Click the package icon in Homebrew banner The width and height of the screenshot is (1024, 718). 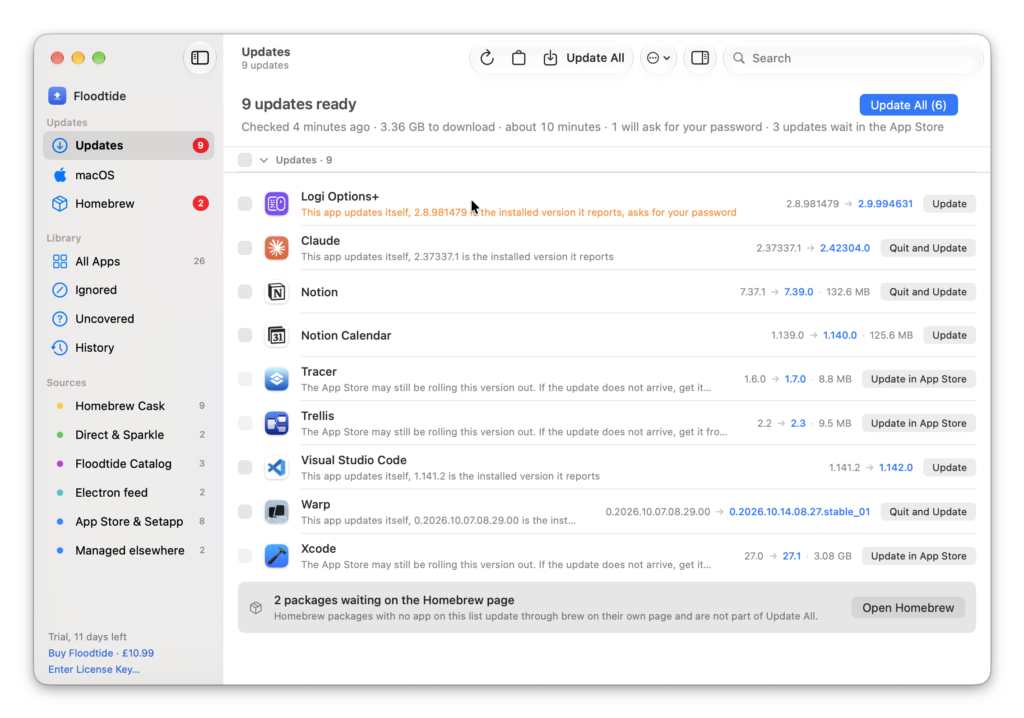tap(256, 608)
